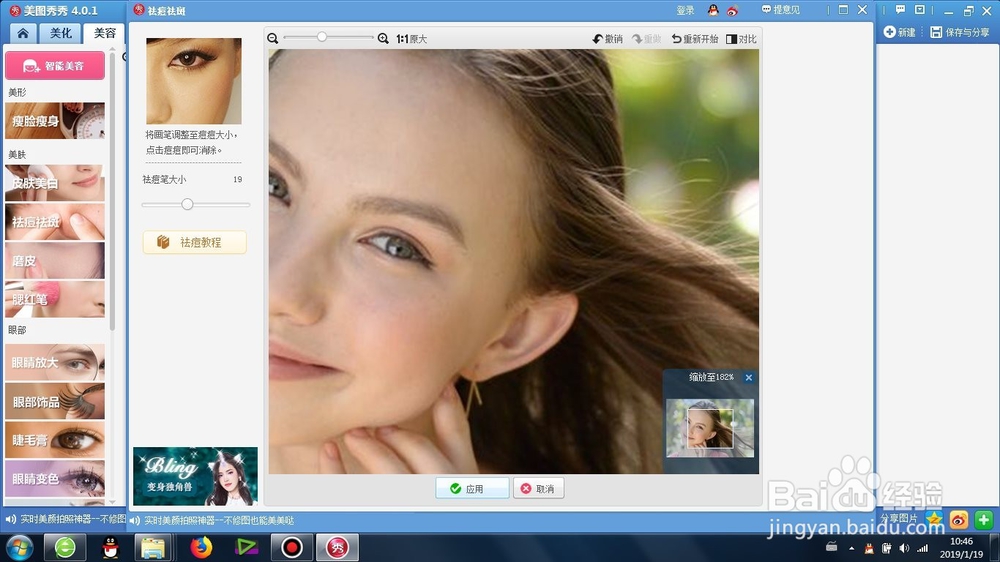Open the 祛痘教程 tutorial button
The image size is (1000, 562).
pos(195,242)
